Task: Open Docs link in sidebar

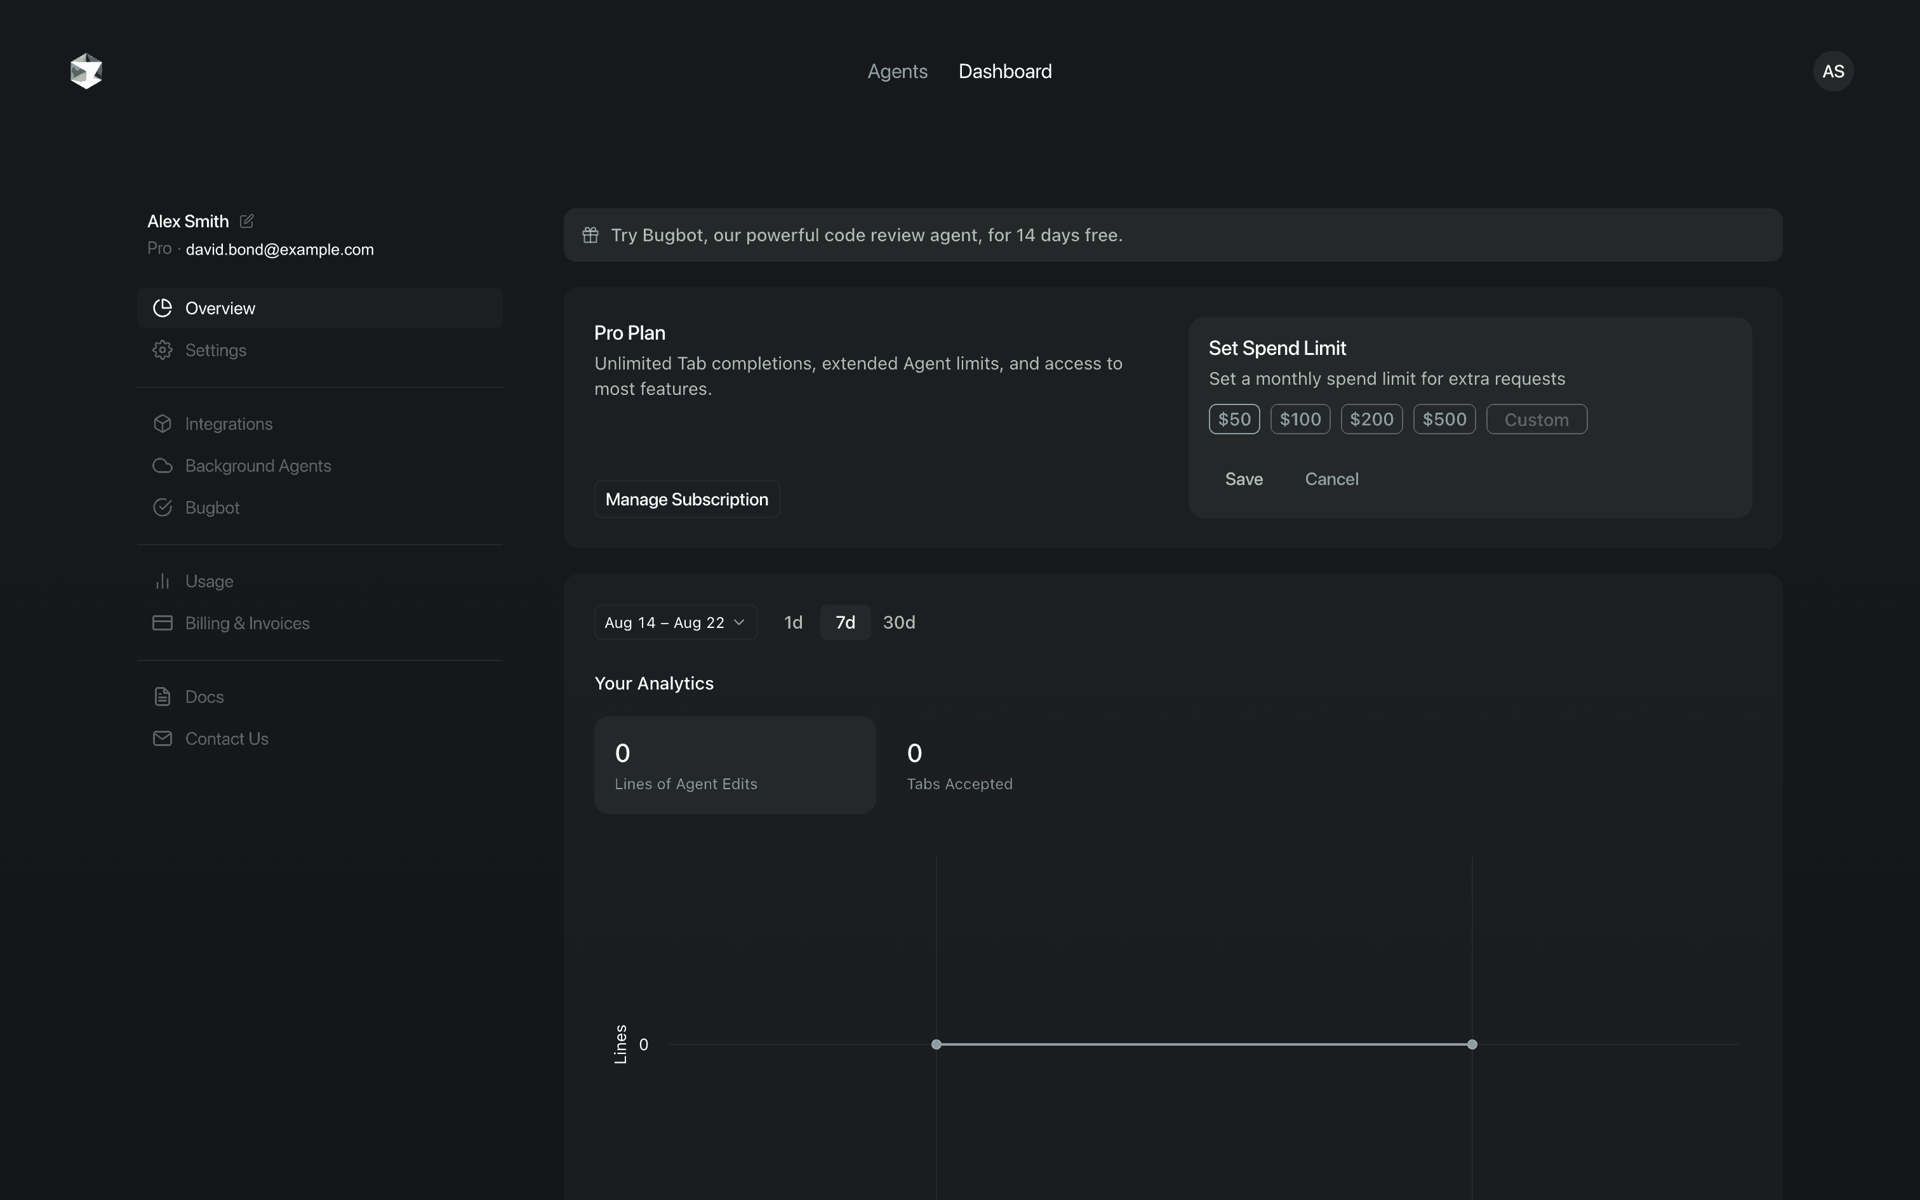Action: 320,697
